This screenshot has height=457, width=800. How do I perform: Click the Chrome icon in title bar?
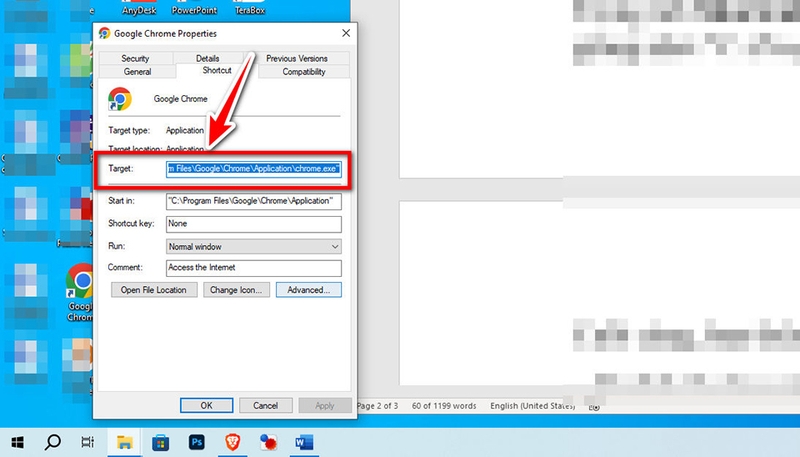(x=105, y=33)
